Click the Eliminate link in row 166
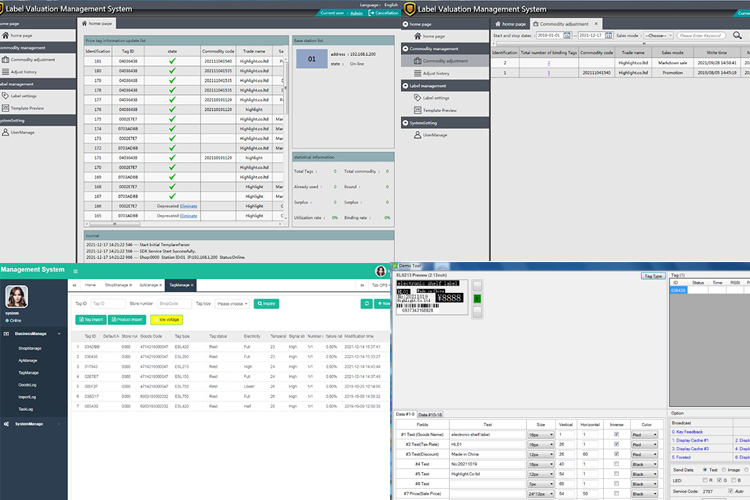 189,205
